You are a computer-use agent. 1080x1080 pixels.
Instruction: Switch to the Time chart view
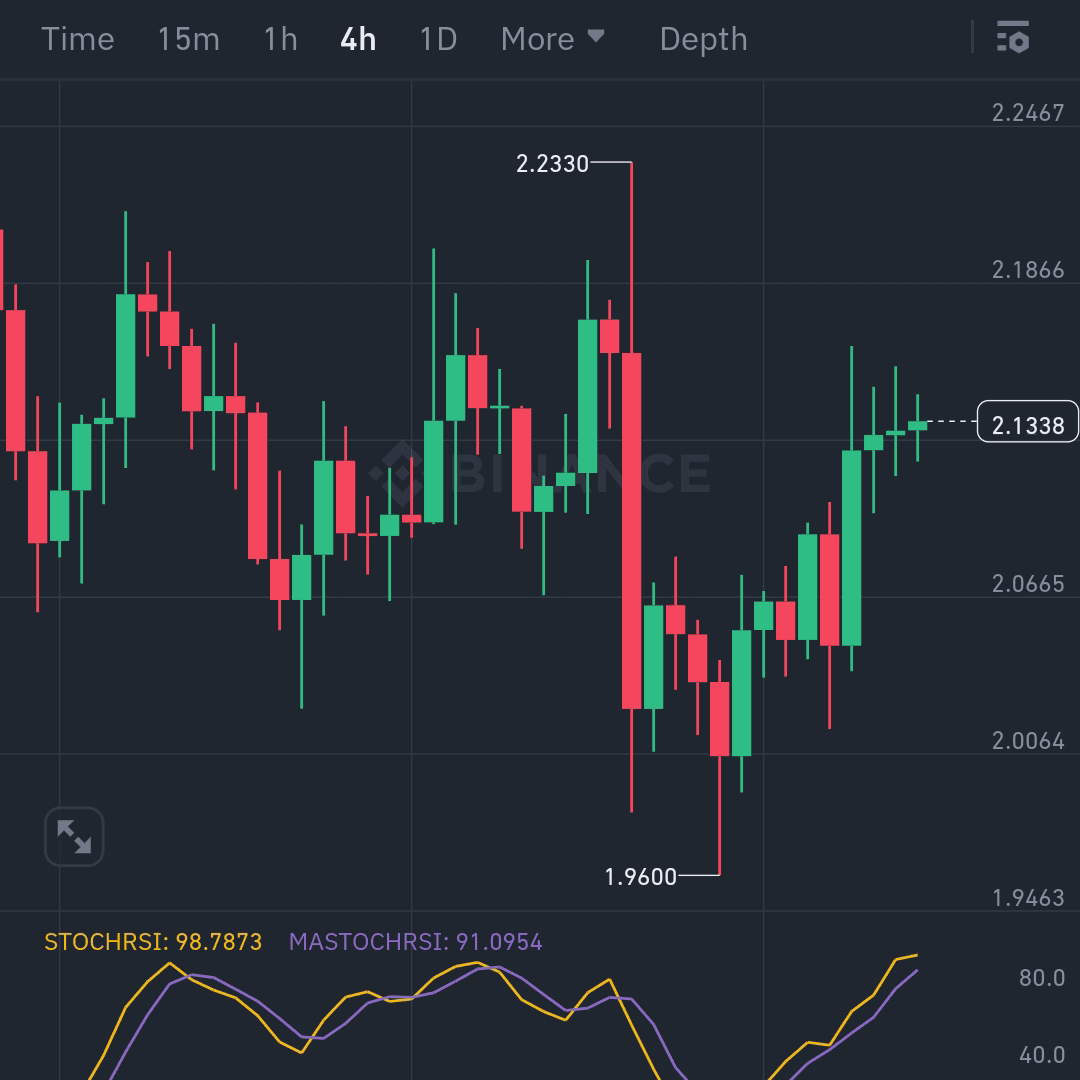[x=78, y=39]
